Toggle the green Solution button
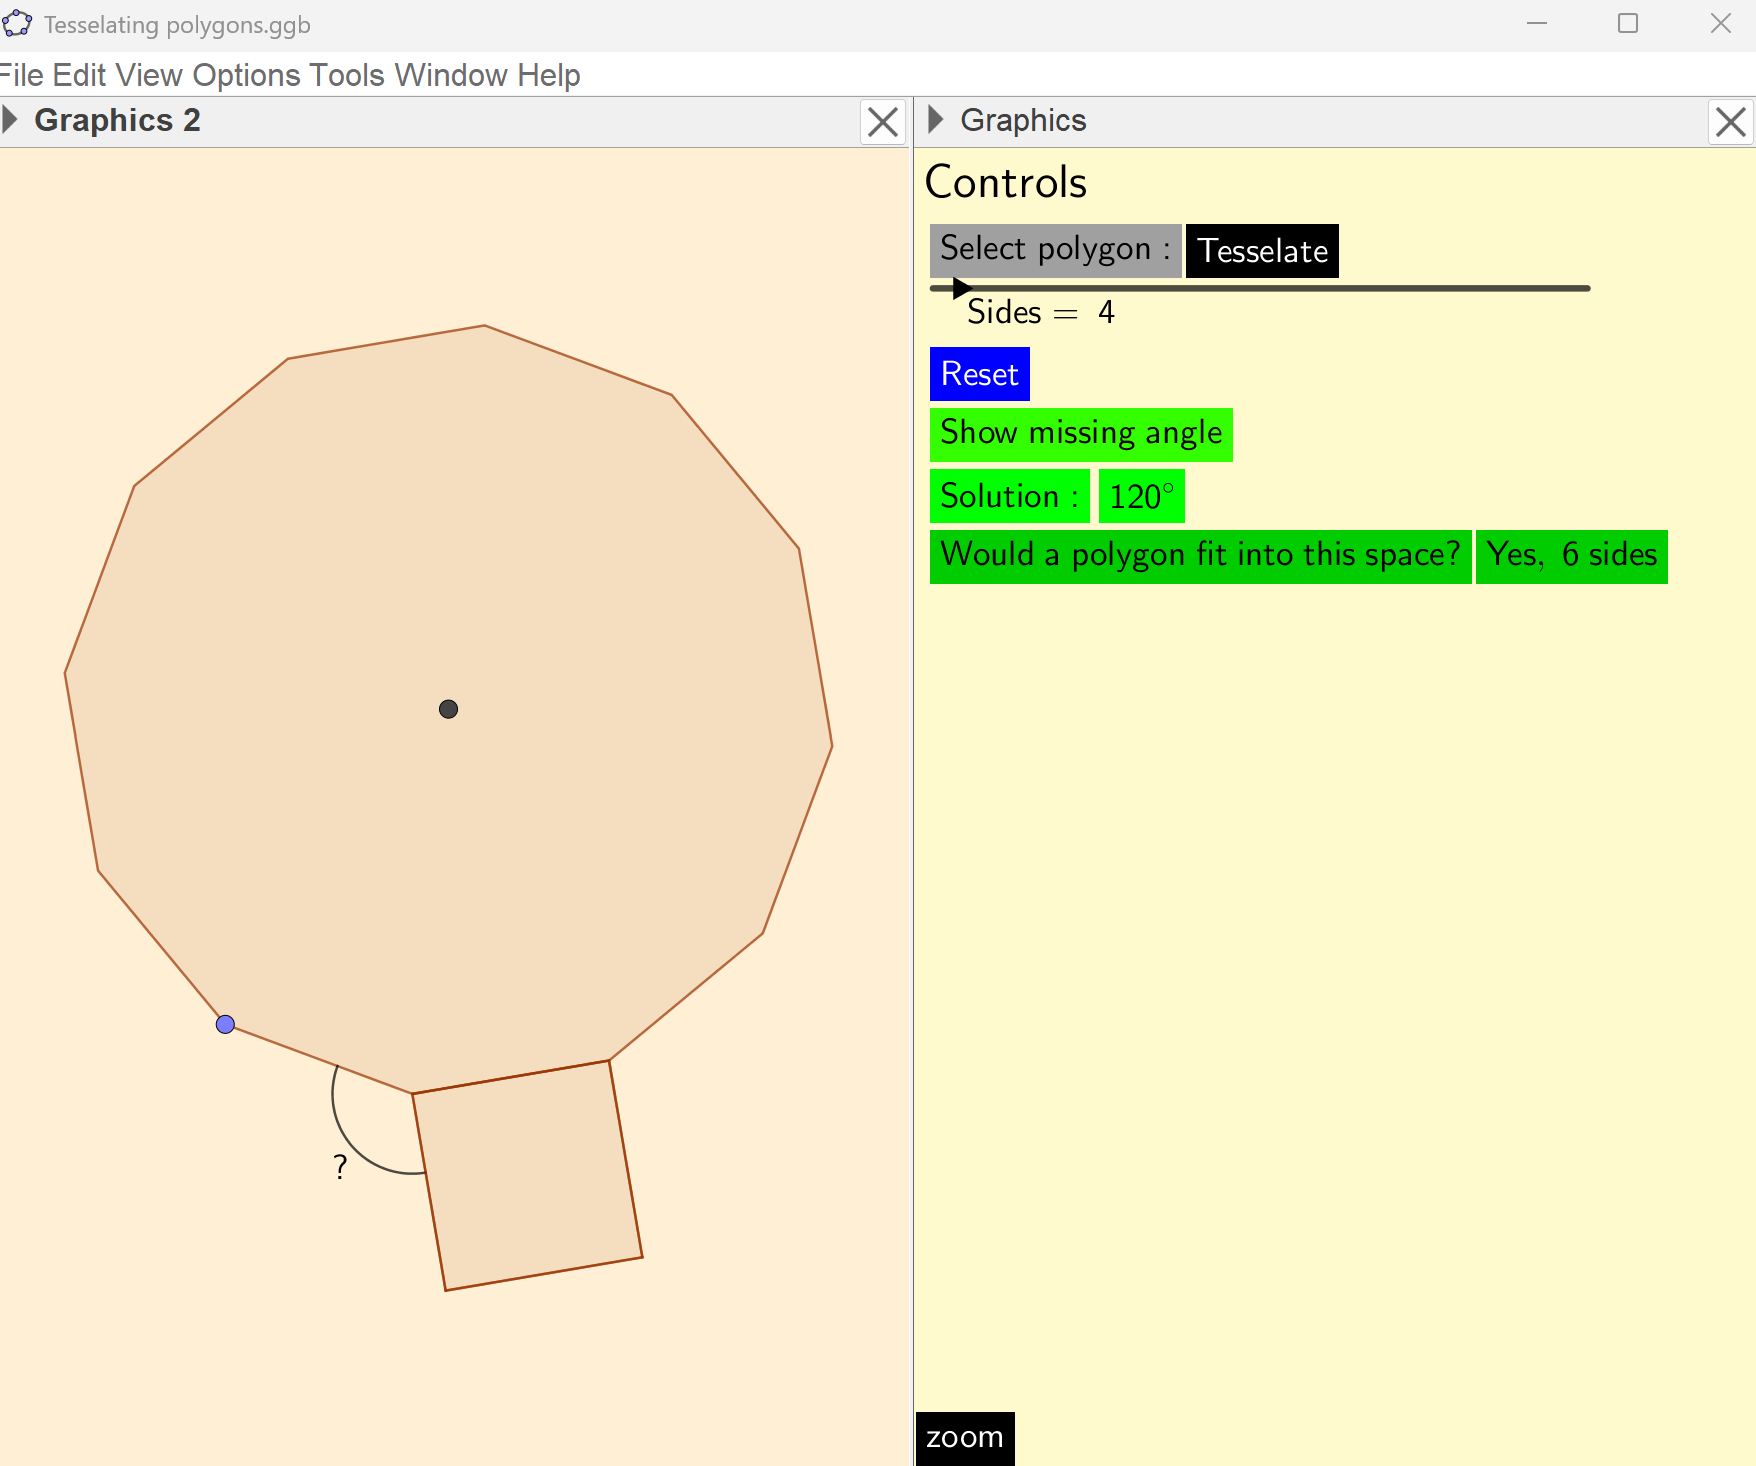This screenshot has width=1756, height=1466. (1009, 496)
